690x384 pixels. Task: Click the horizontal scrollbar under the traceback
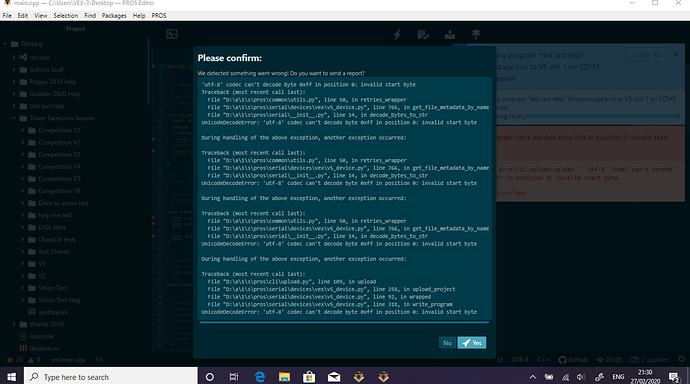coord(344,322)
